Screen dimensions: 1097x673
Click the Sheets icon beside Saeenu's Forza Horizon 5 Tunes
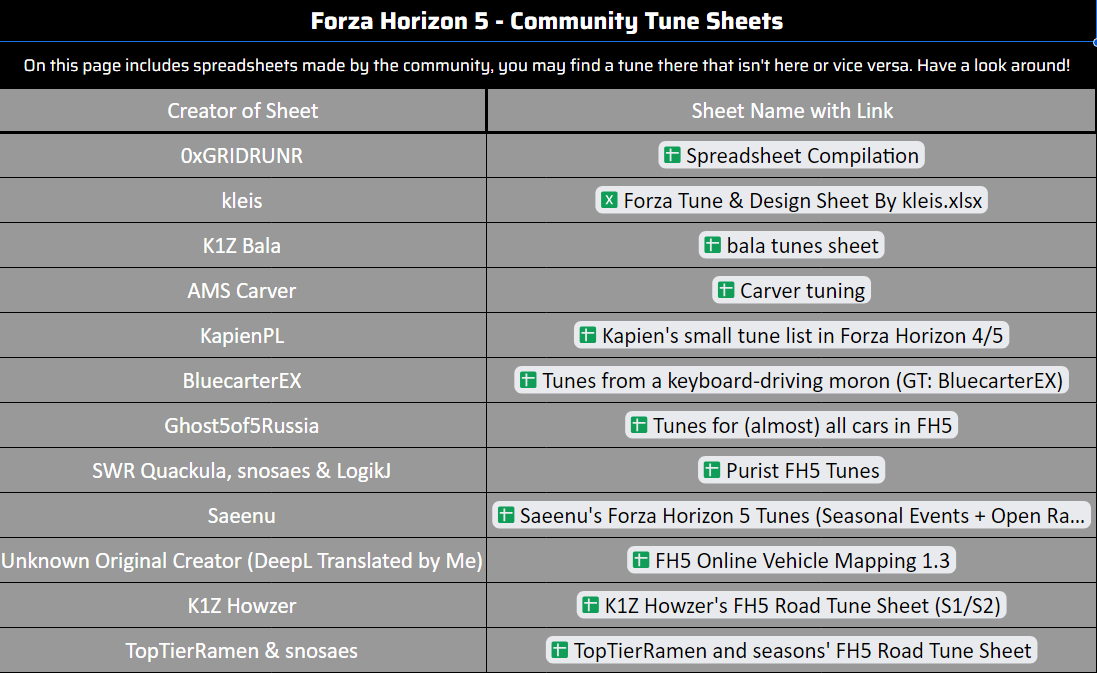(x=505, y=515)
